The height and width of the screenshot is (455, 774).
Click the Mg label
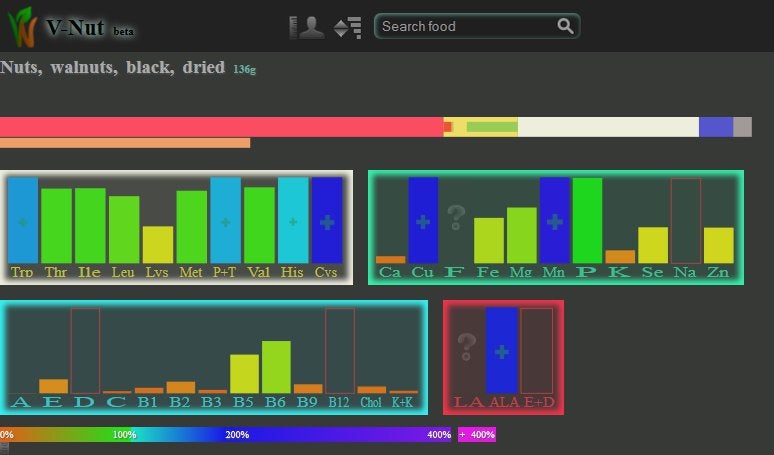521,272
